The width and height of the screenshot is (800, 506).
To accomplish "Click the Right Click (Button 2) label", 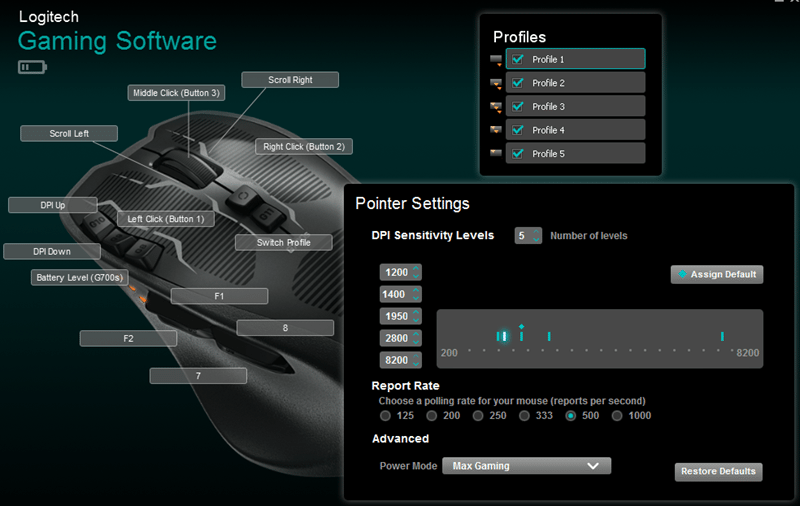I will point(304,147).
